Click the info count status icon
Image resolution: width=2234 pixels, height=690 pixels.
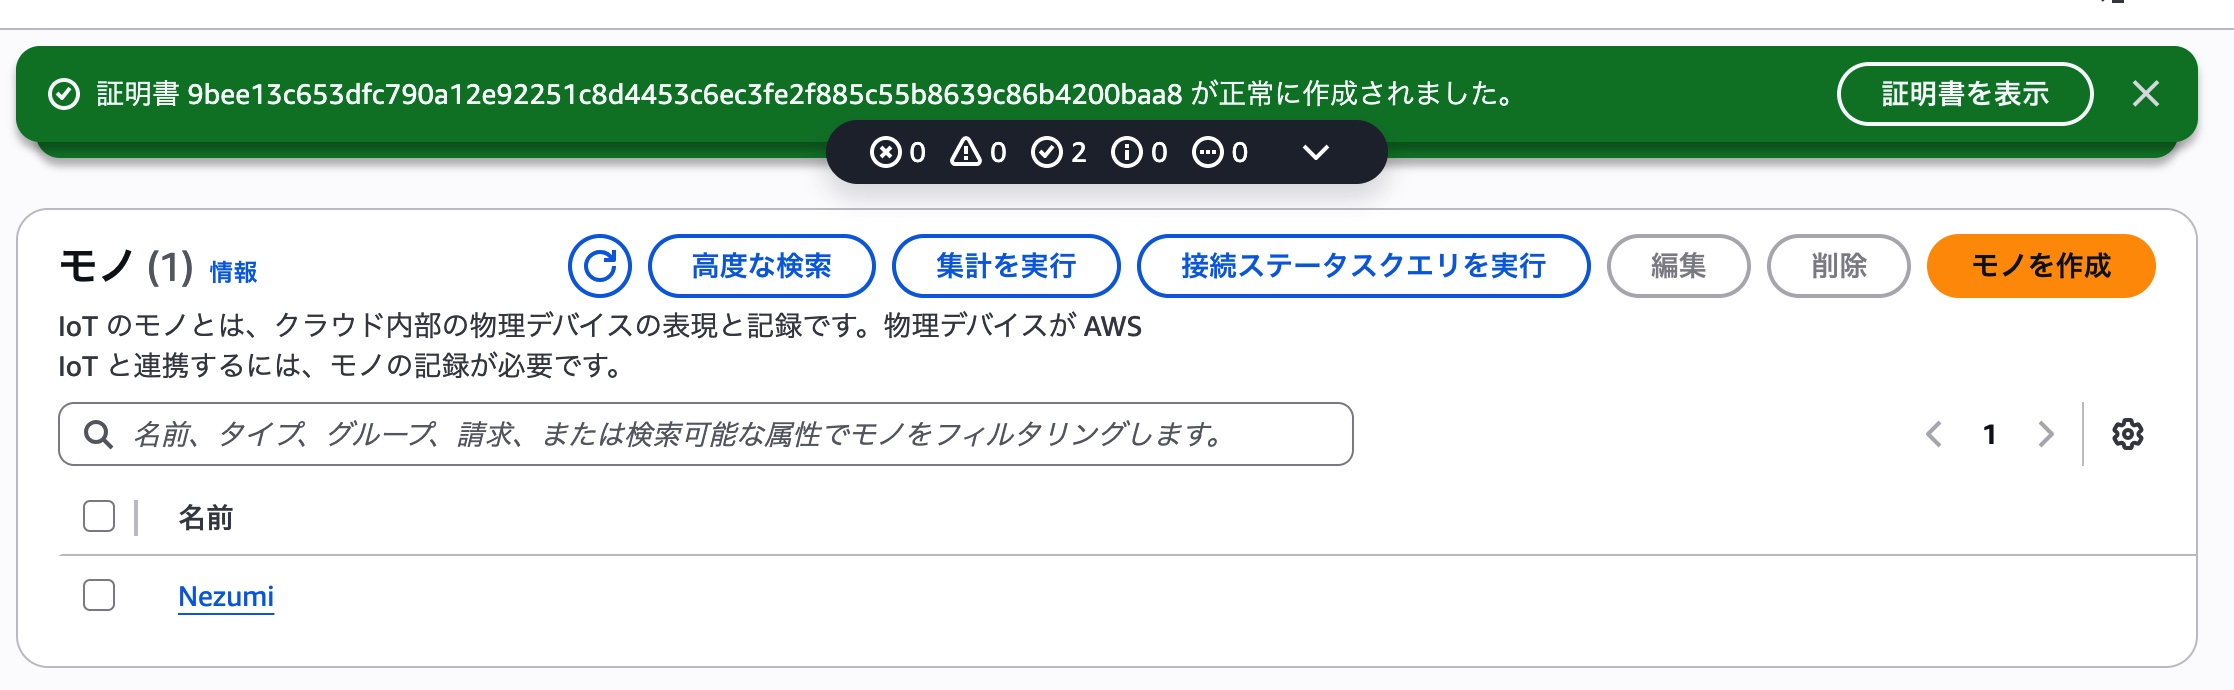point(1126,152)
